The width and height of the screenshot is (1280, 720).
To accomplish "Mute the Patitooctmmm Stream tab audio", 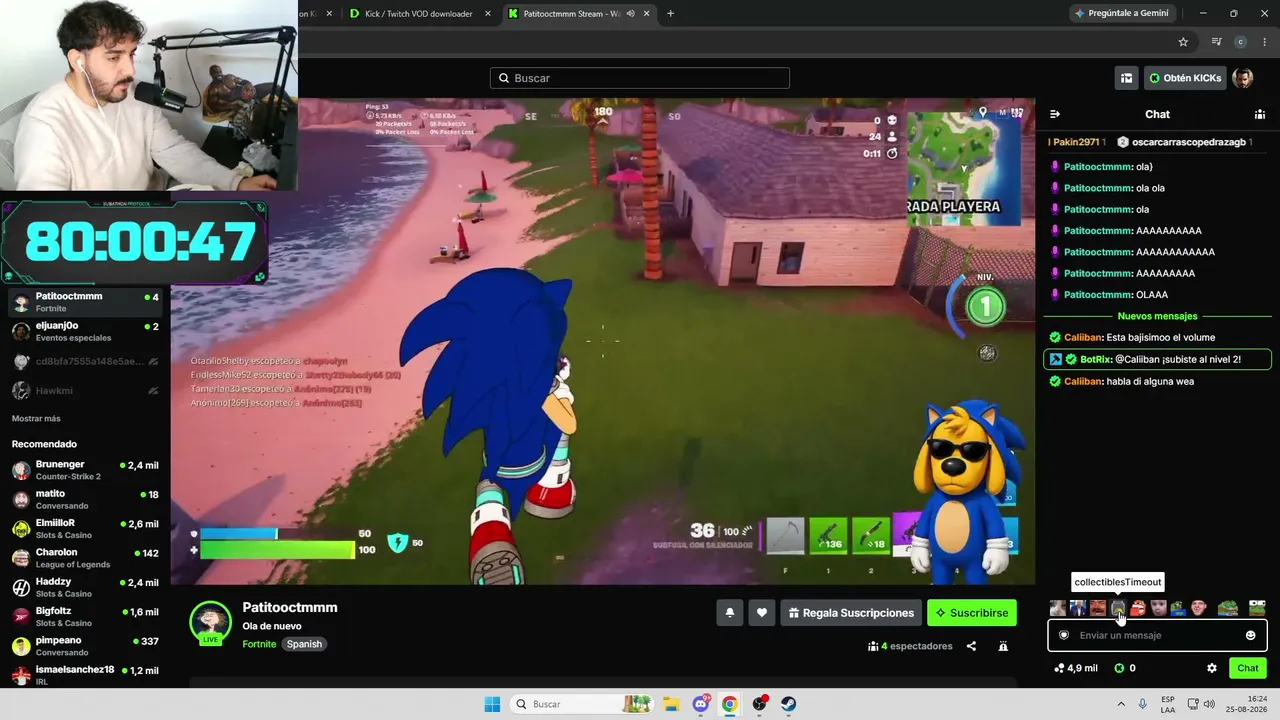I will pos(630,14).
